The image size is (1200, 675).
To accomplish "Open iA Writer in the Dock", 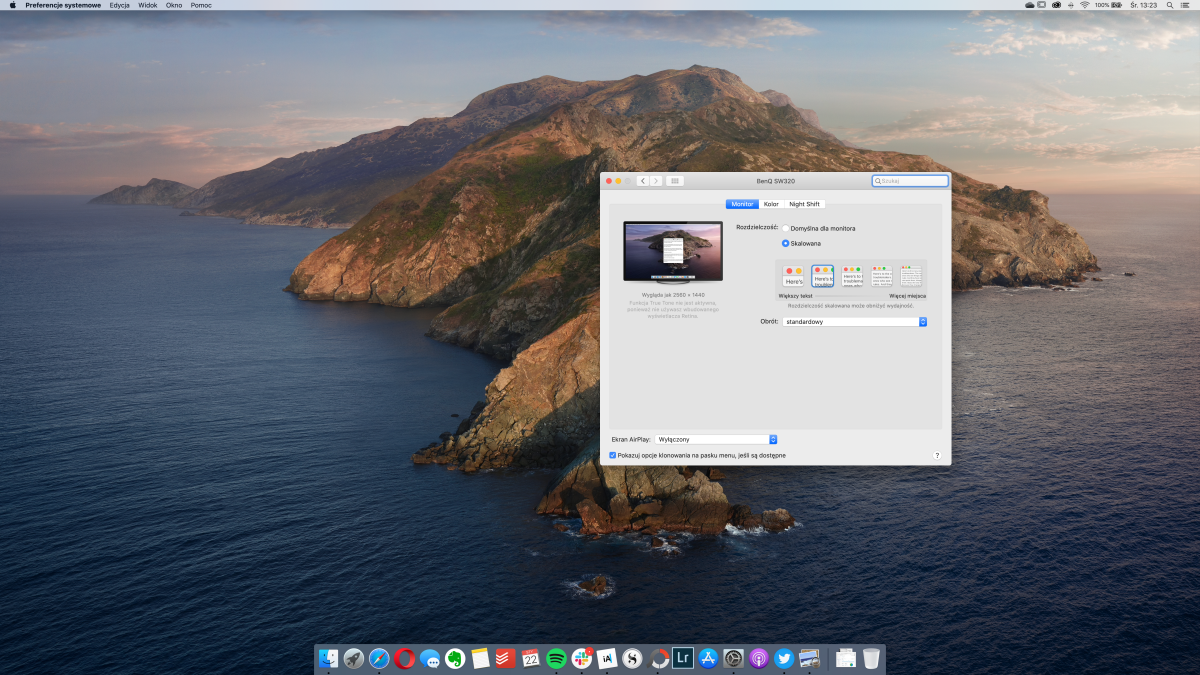I will tap(607, 658).
